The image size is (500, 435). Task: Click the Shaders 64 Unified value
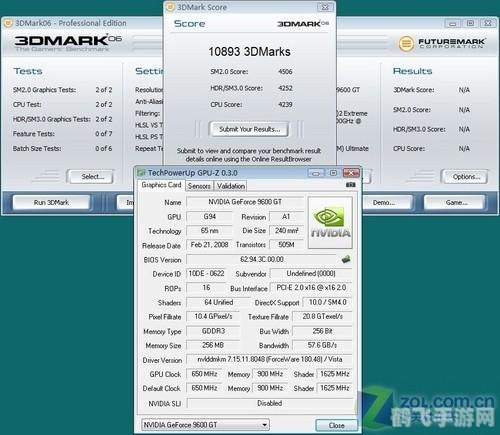coord(218,302)
